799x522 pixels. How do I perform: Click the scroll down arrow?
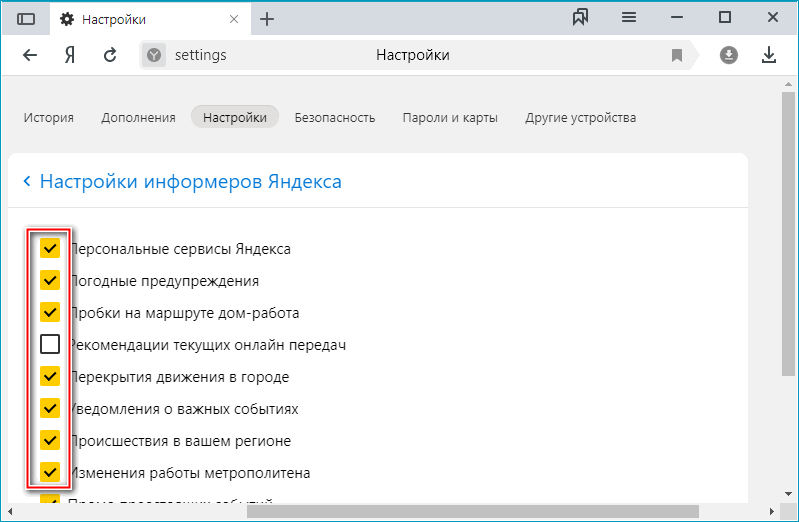click(x=788, y=493)
